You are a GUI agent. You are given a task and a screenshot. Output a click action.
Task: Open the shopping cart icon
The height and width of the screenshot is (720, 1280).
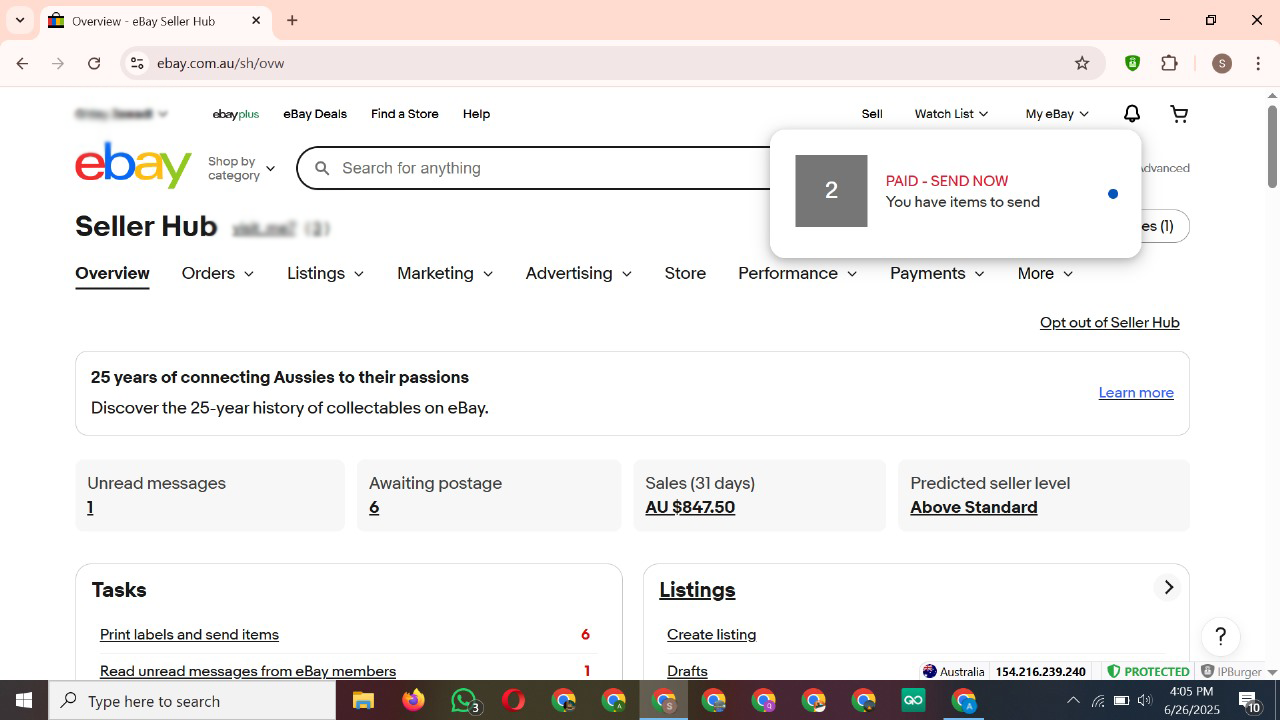(x=1179, y=114)
